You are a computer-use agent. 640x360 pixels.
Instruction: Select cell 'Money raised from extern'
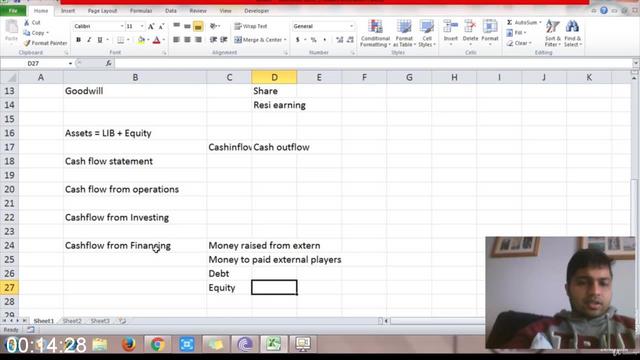click(229, 246)
